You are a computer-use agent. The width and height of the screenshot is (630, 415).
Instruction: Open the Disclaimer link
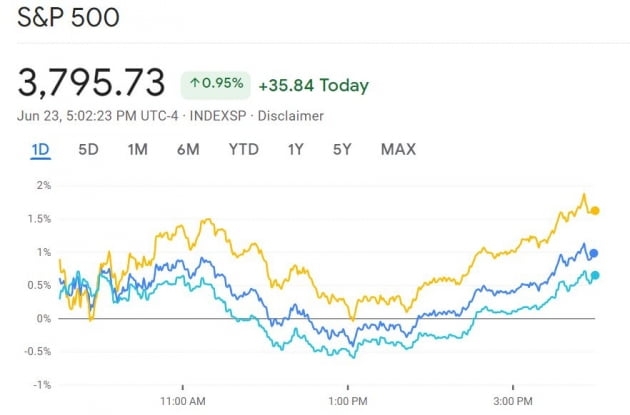tap(291, 115)
